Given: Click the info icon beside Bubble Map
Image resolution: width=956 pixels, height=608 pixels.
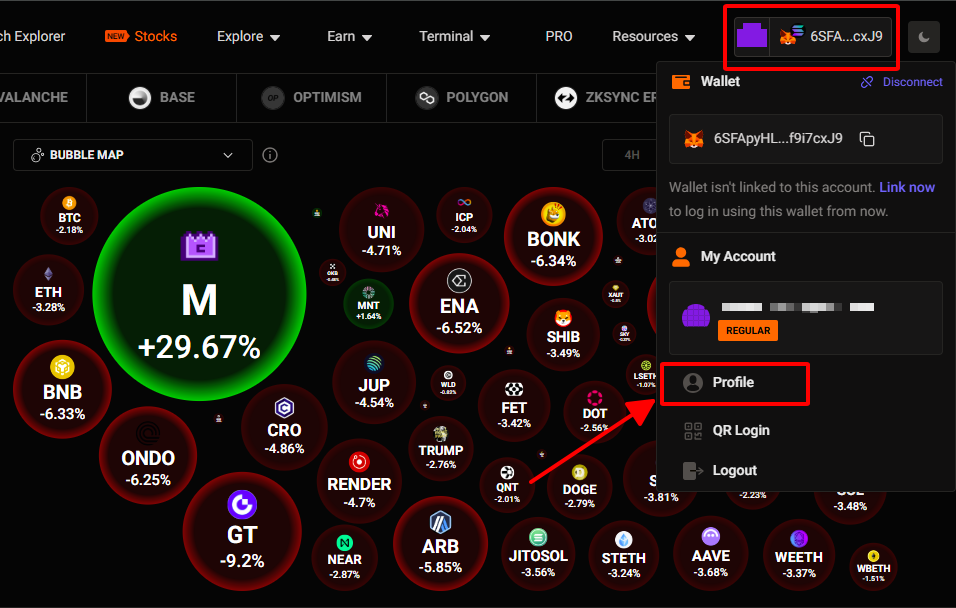Looking at the screenshot, I should pos(270,155).
